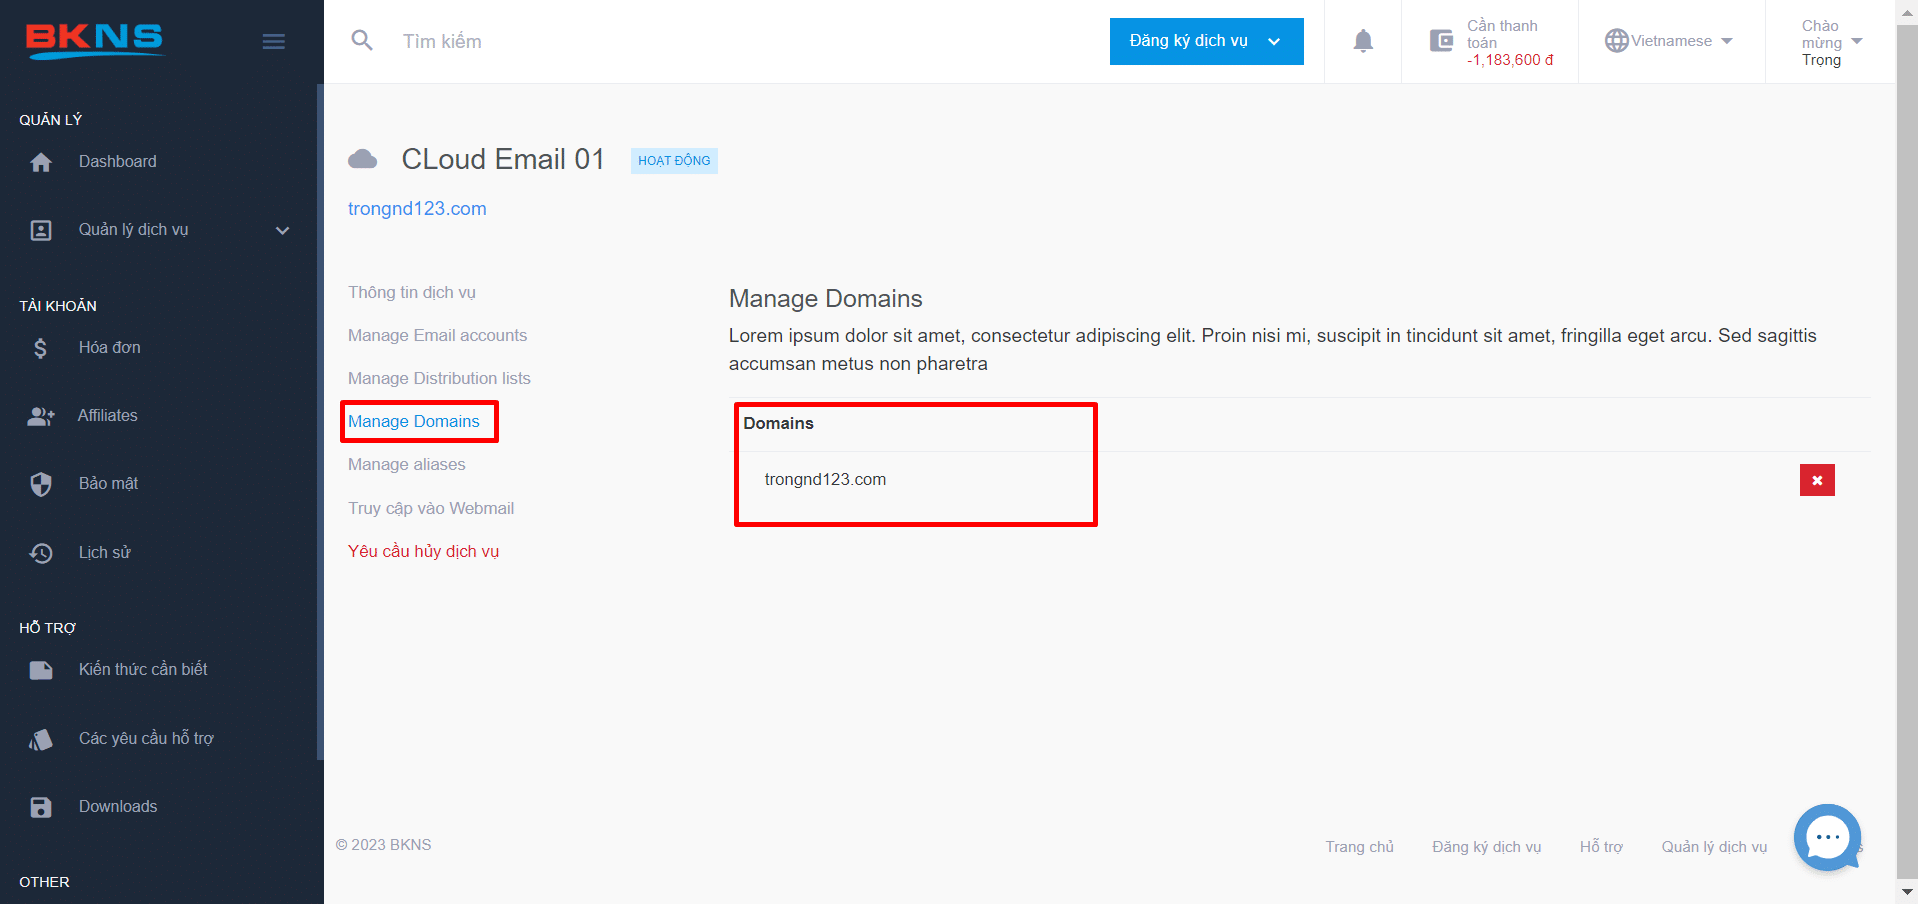The image size is (1918, 904).
Task: Select Manage Domains tab
Action: point(414,421)
